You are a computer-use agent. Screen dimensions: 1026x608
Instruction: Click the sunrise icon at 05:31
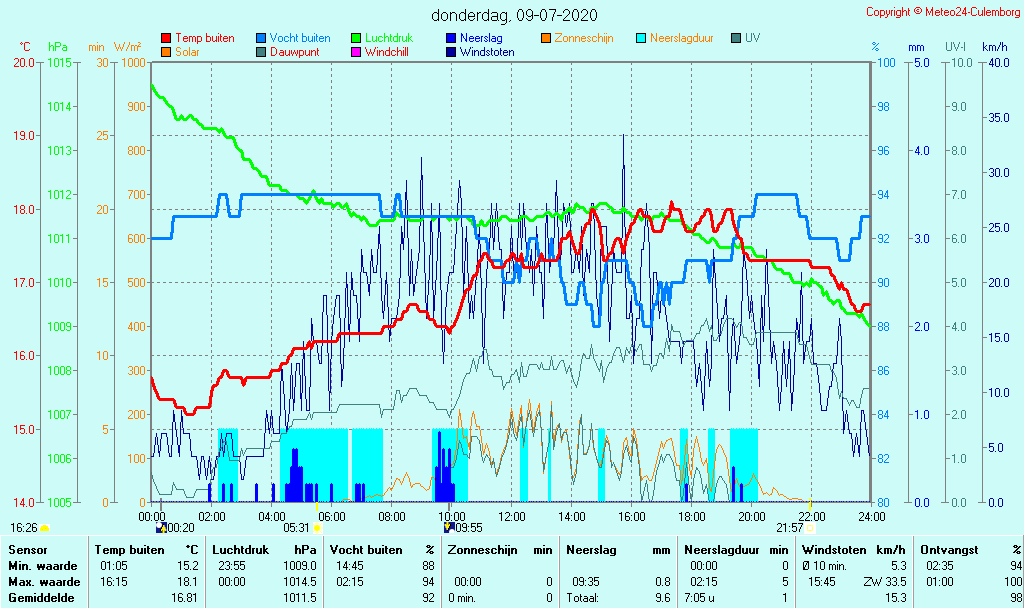coord(317,527)
